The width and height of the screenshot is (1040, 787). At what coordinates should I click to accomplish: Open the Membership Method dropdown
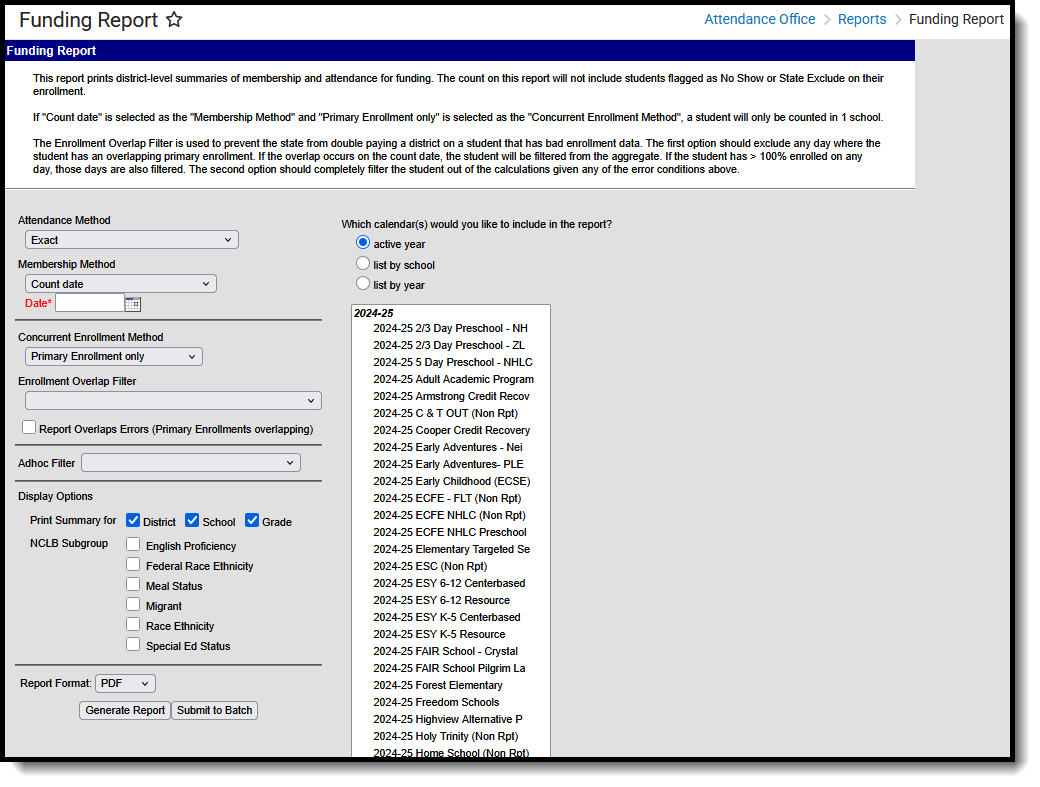121,284
